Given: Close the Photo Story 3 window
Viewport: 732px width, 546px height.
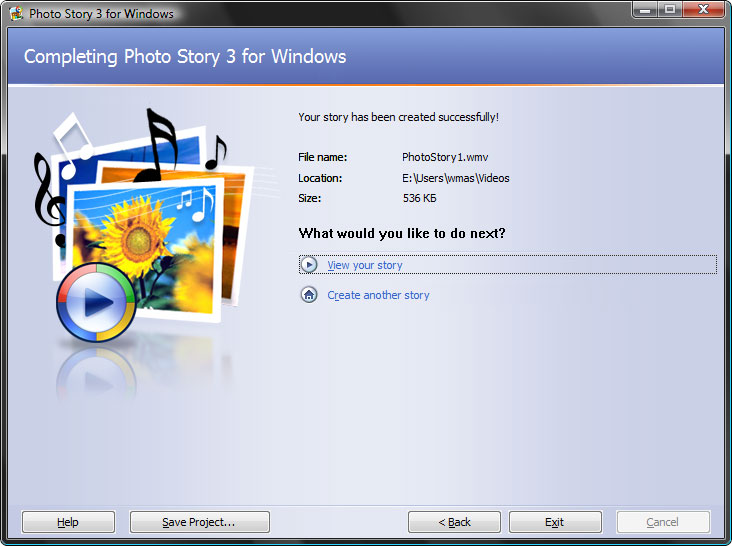Looking at the screenshot, I should tap(703, 9).
